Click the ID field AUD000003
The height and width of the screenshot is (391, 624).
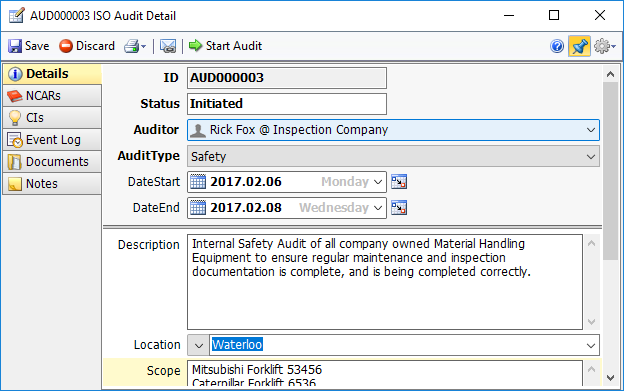click(x=287, y=78)
